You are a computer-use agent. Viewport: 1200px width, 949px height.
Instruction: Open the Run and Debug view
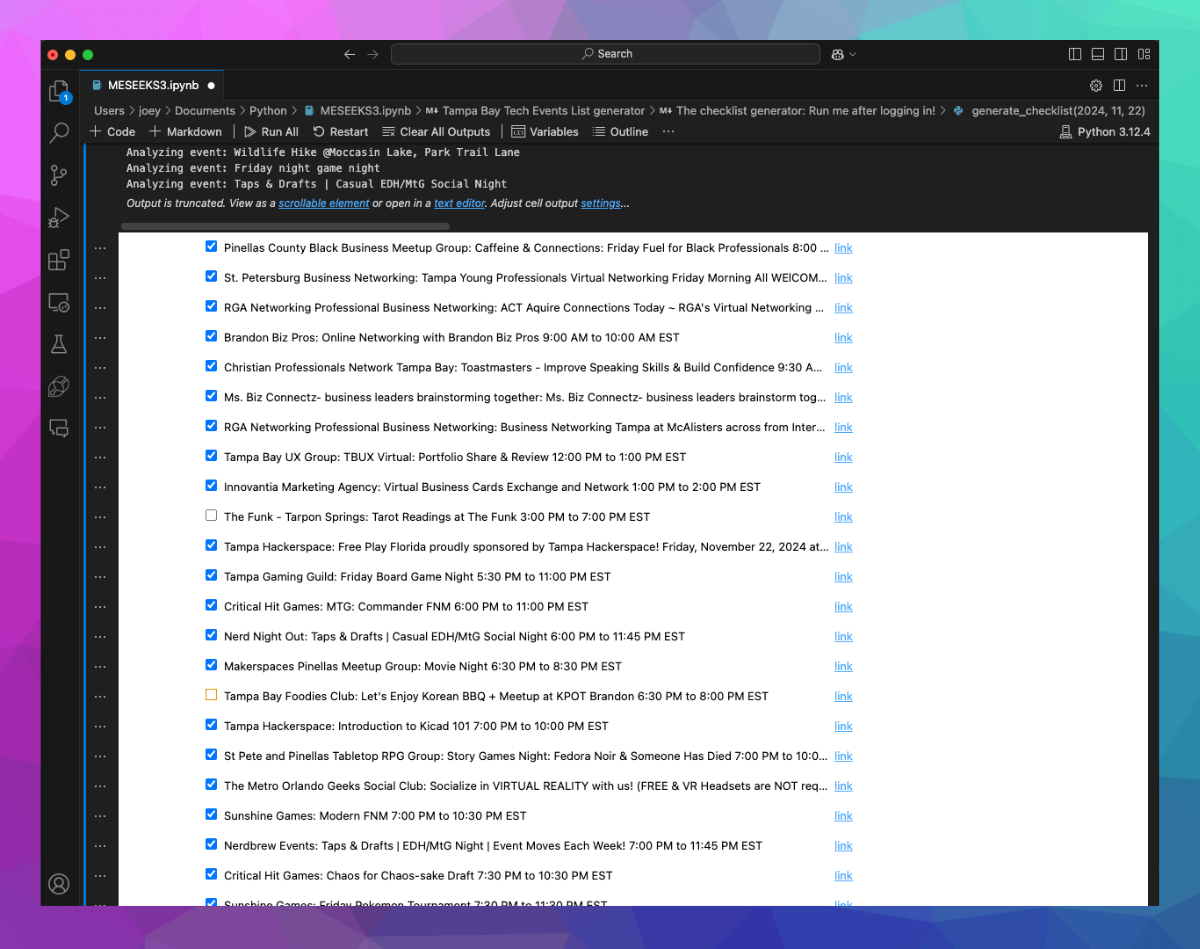(x=59, y=217)
